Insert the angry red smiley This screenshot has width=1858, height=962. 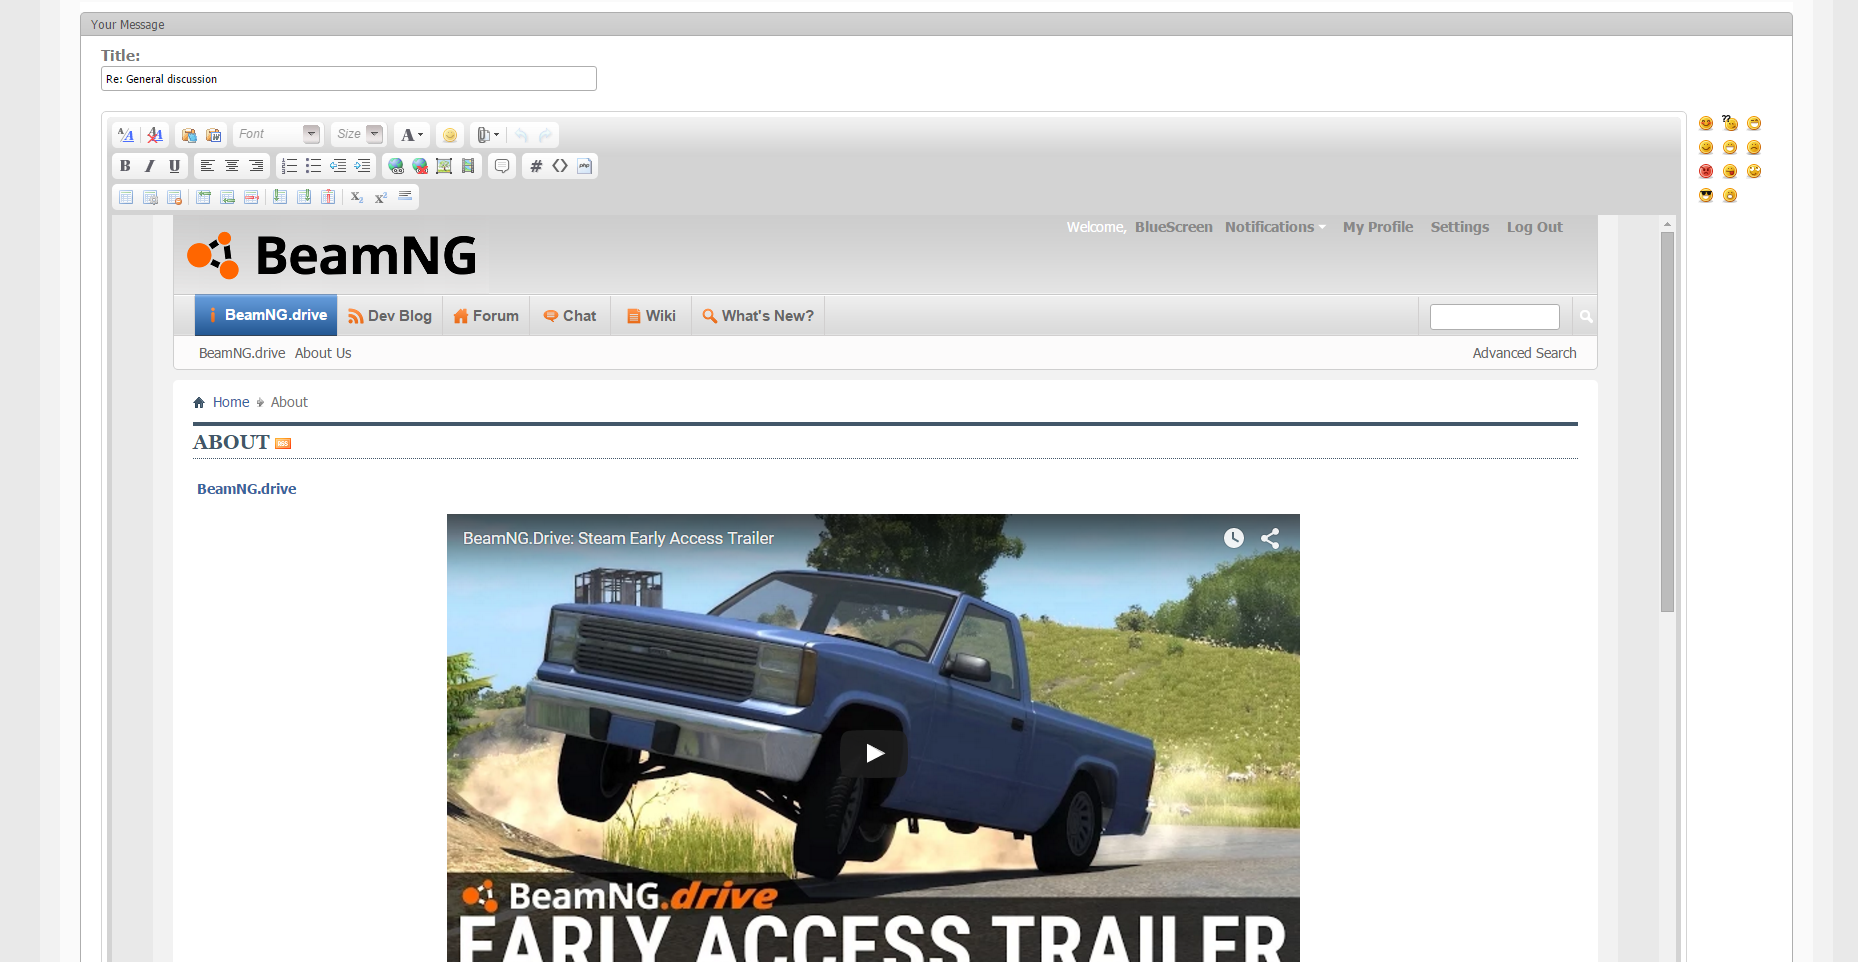coord(1706,171)
